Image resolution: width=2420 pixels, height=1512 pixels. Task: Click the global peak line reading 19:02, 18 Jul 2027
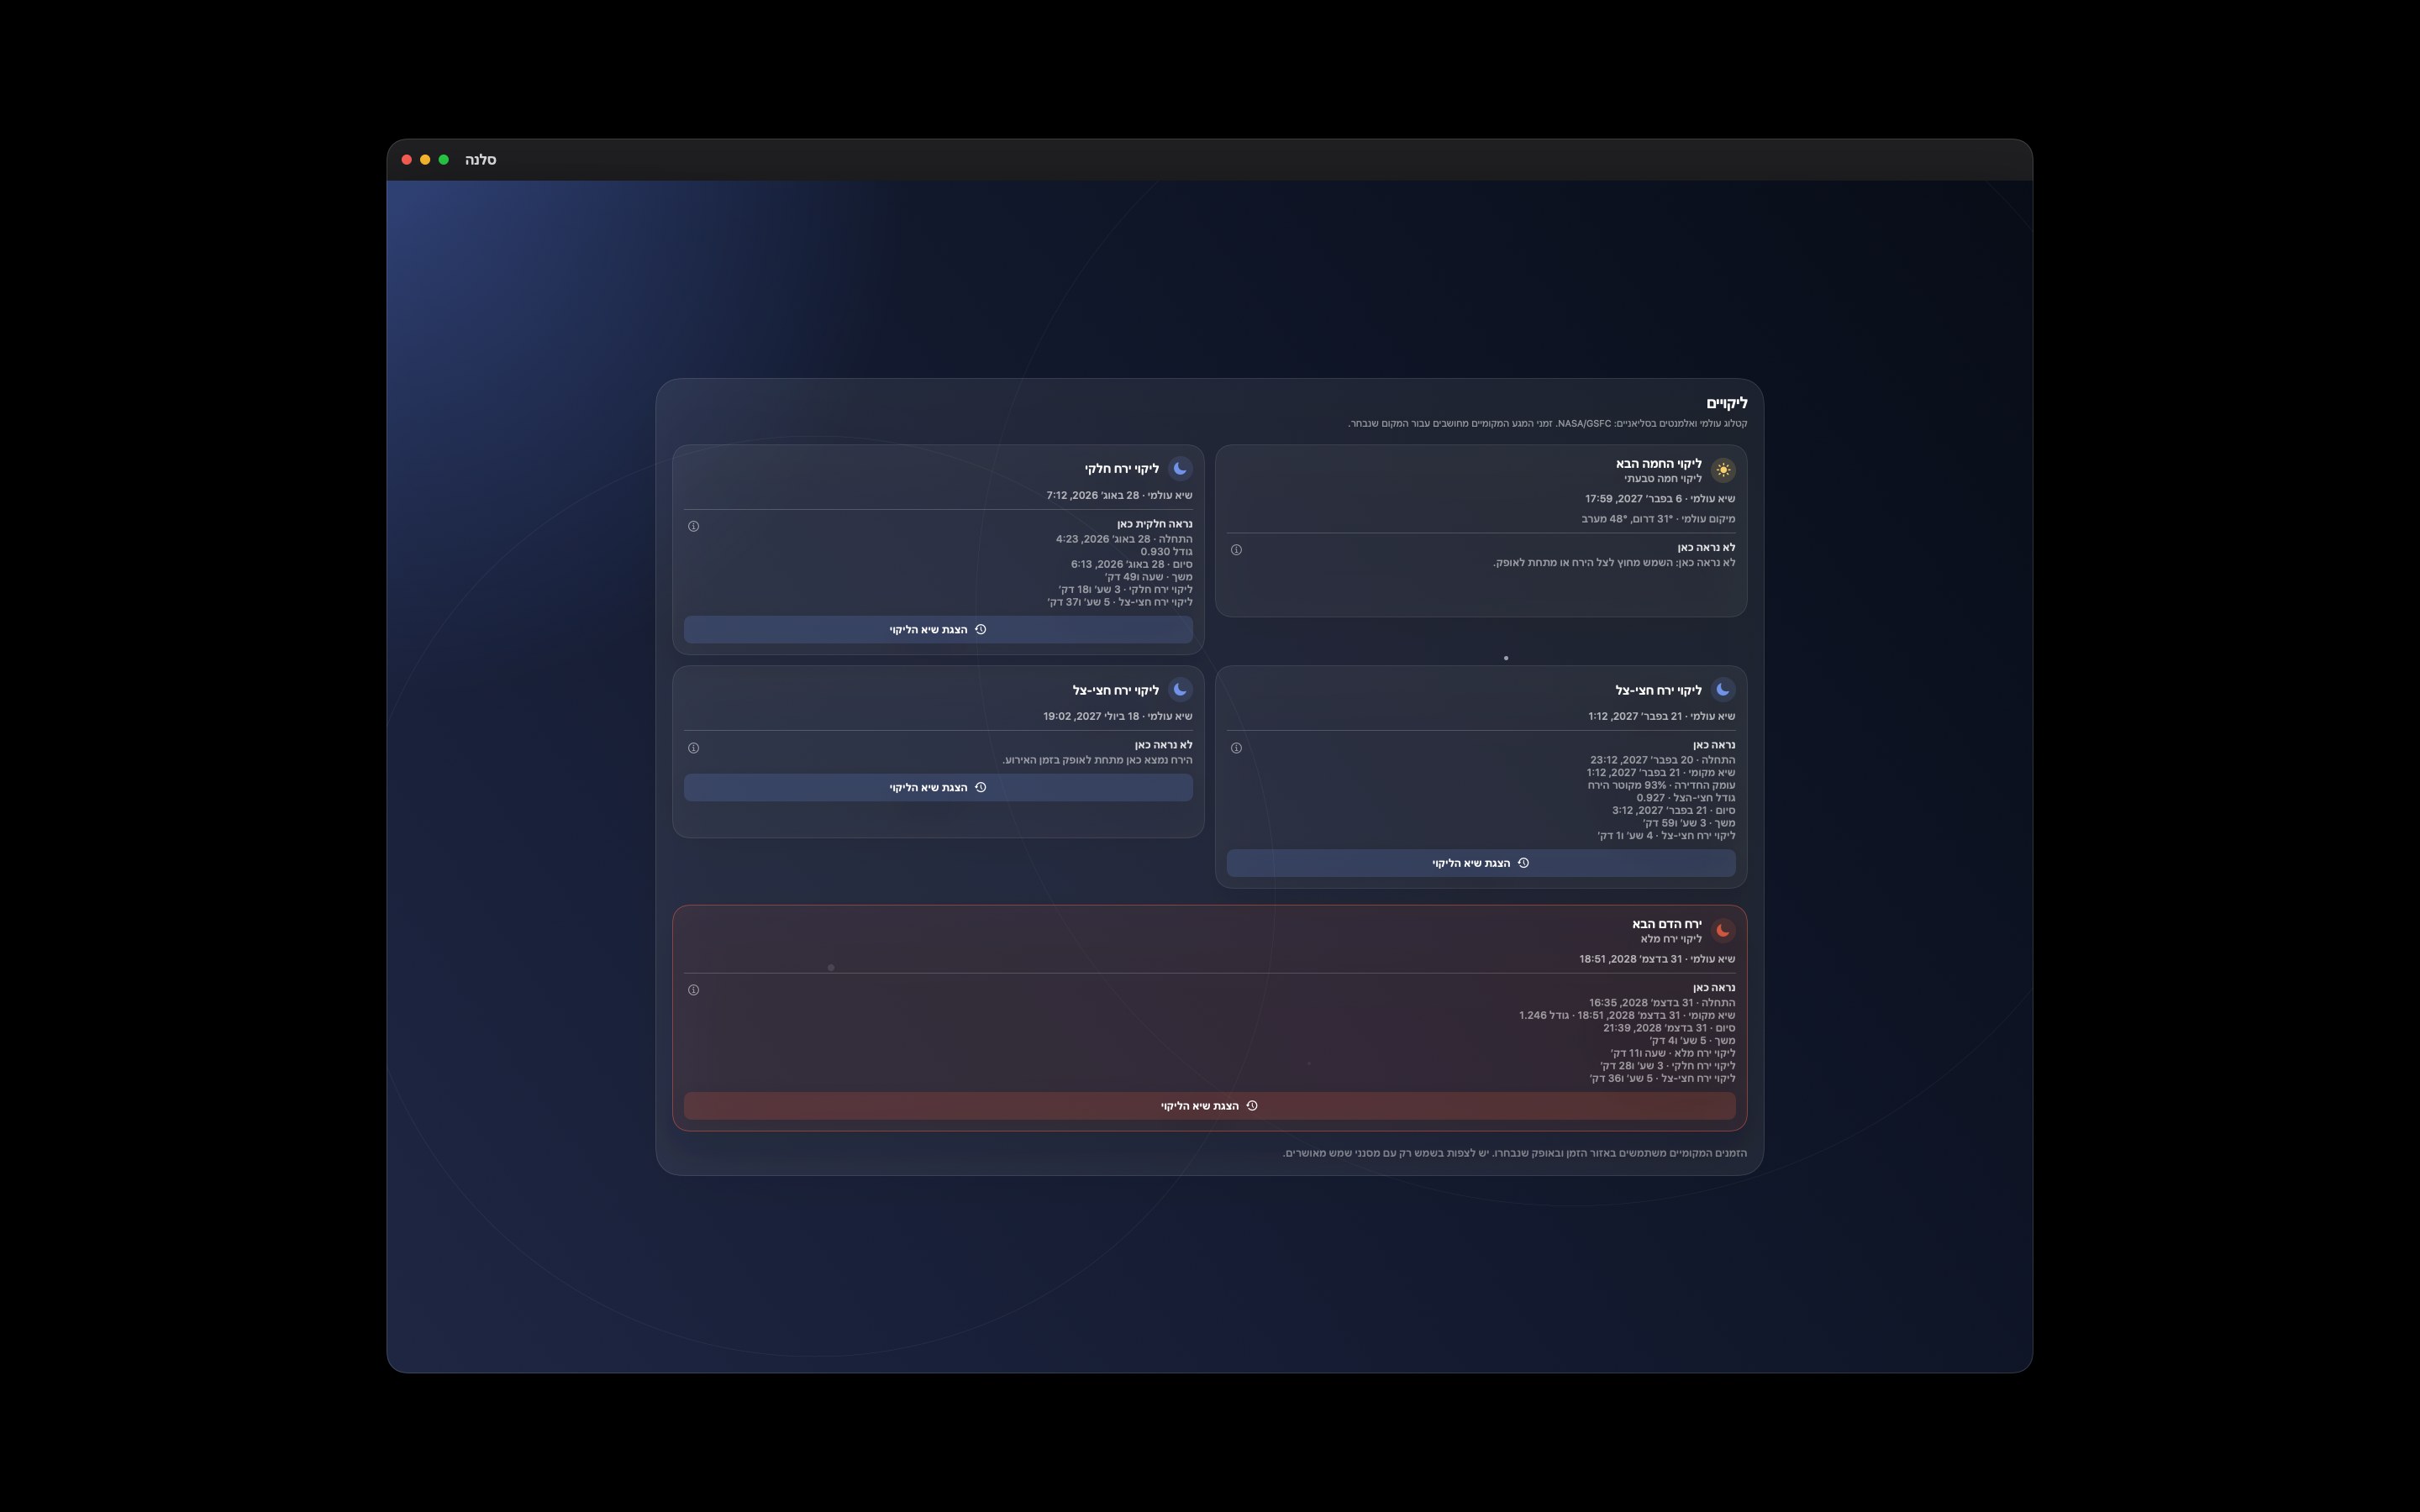[1117, 716]
